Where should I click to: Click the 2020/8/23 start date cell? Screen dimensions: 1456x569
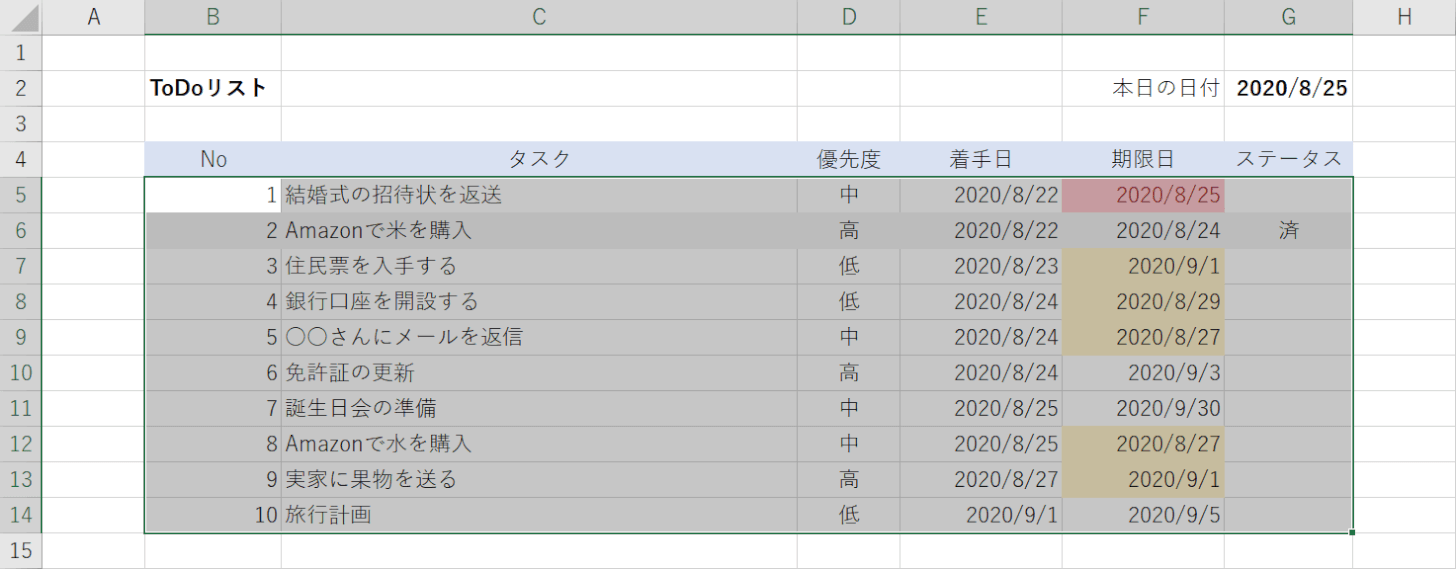click(x=981, y=266)
